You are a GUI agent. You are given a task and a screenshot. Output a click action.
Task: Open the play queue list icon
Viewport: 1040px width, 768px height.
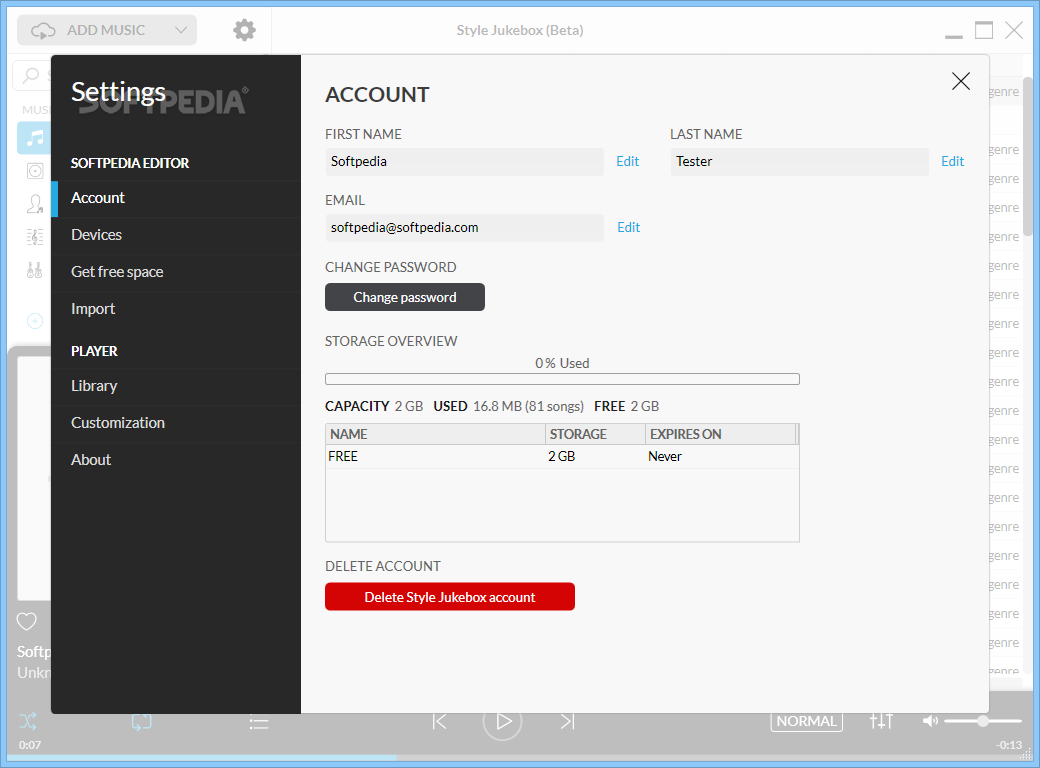[259, 723]
